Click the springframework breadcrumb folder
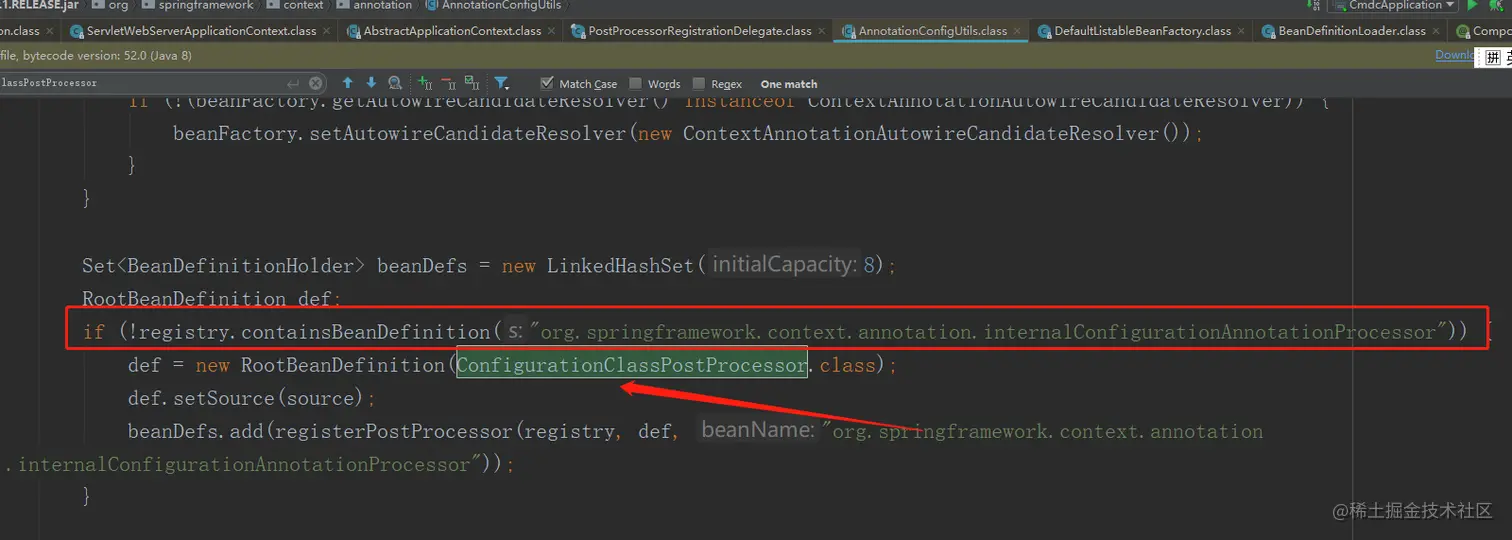The width and height of the screenshot is (1512, 540). (198, 5)
